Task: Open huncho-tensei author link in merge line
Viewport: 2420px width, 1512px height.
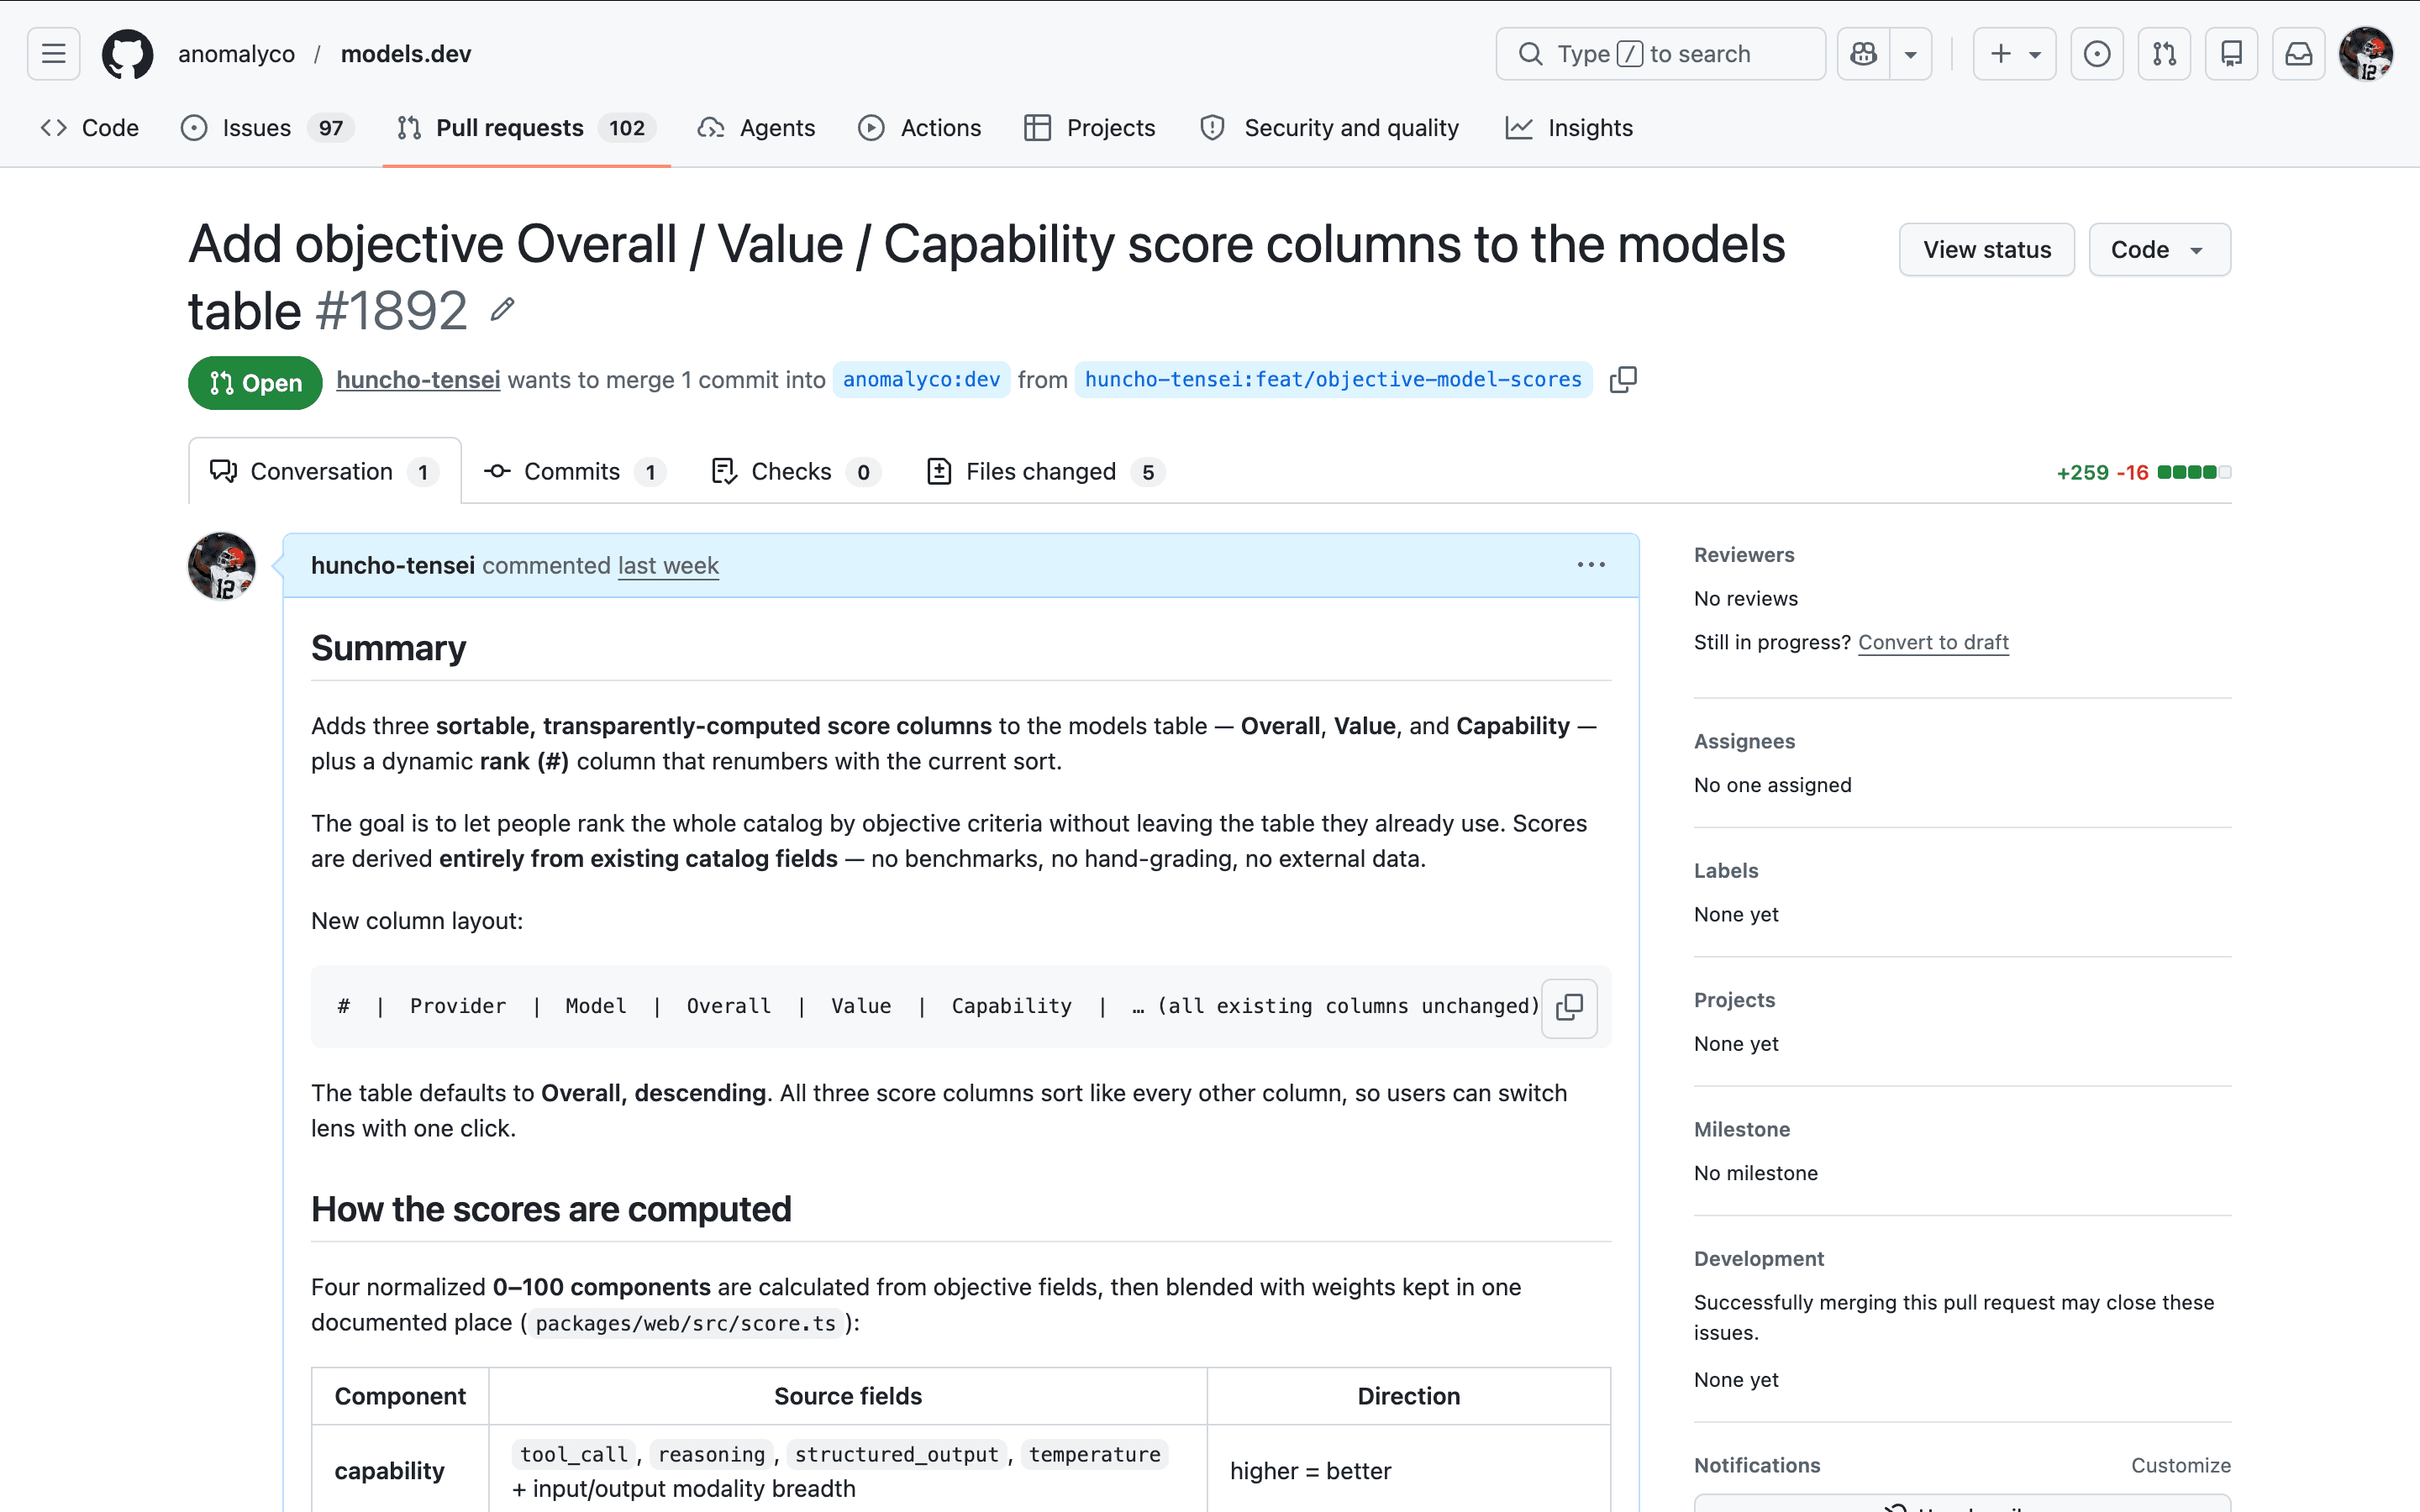Action: tap(418, 380)
